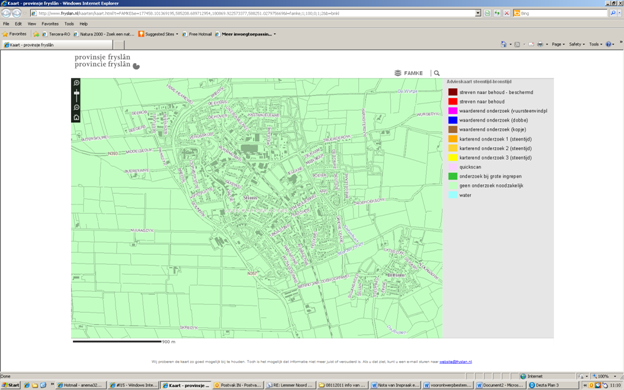624x390 pixels.
Task: Adjust the map zoom level slider handle
Action: coord(76,94)
